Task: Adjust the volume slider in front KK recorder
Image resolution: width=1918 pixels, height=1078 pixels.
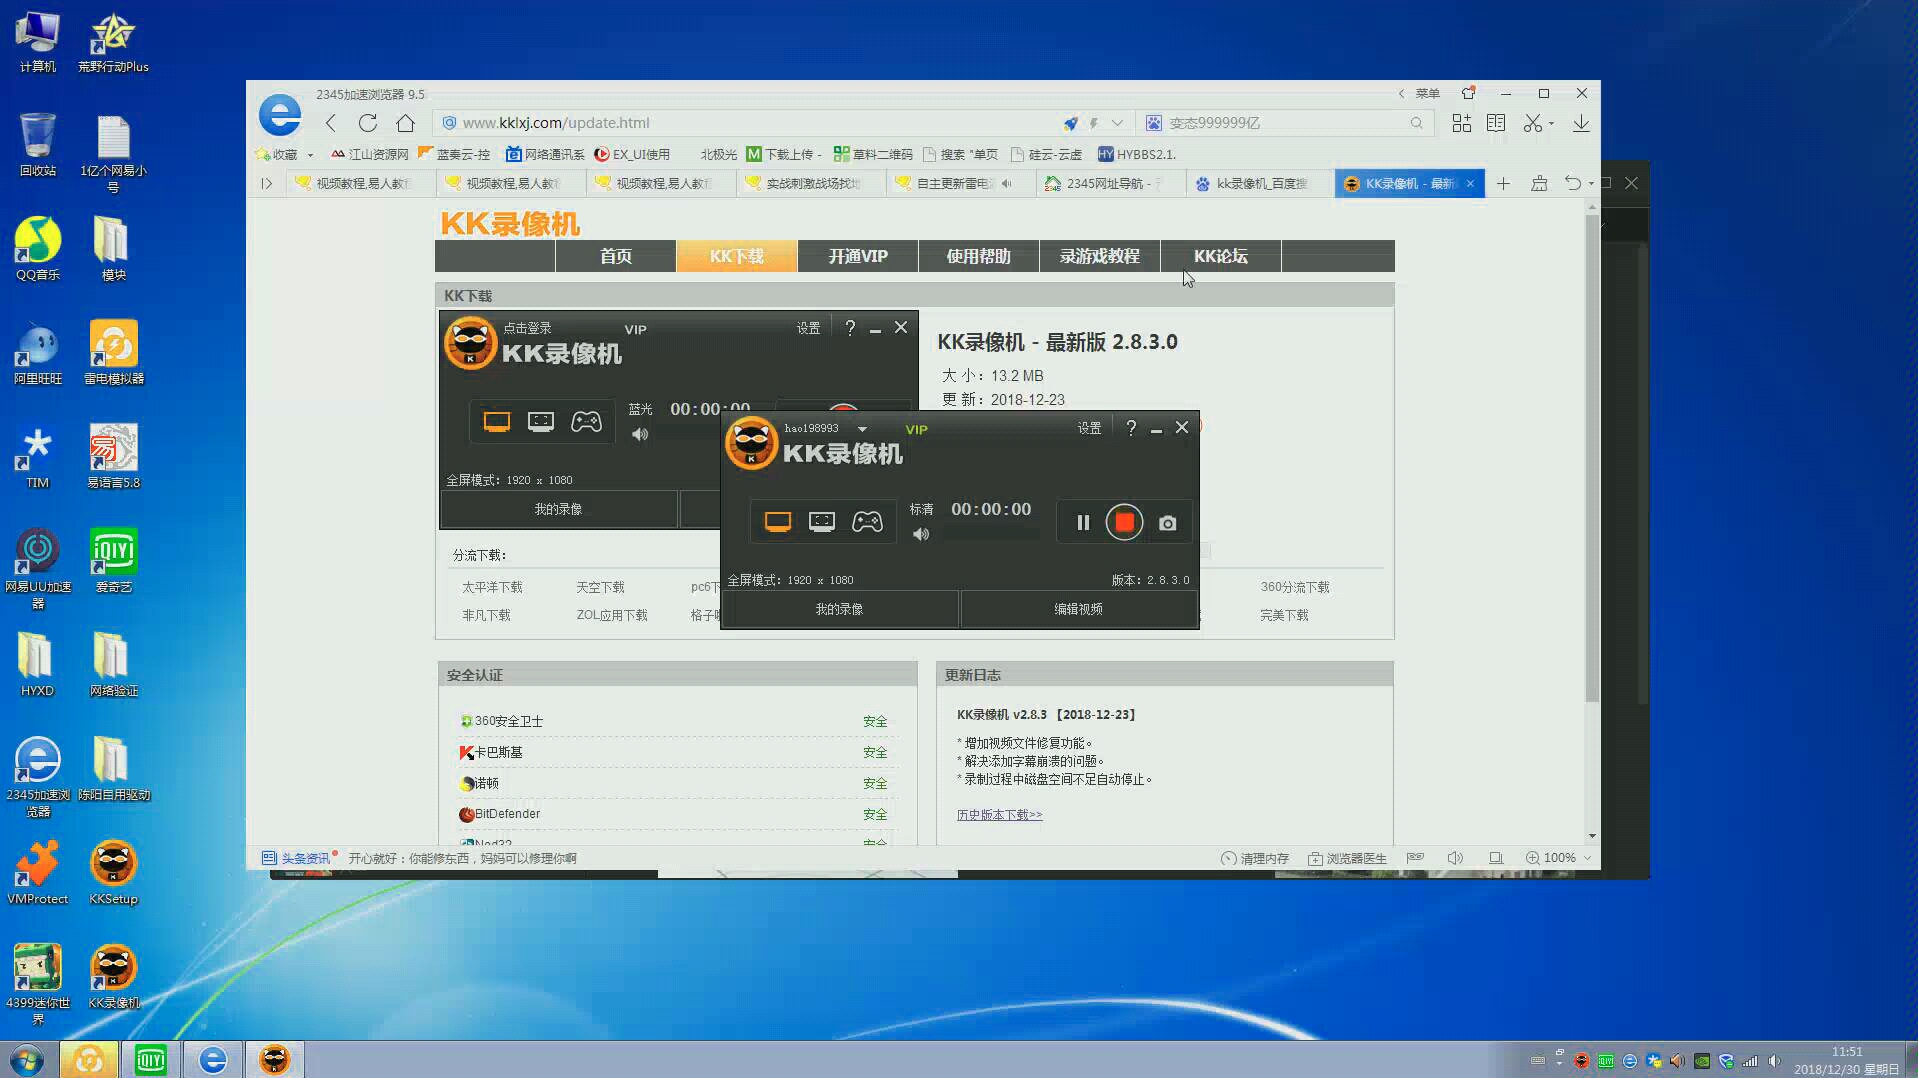Action: tap(992, 534)
